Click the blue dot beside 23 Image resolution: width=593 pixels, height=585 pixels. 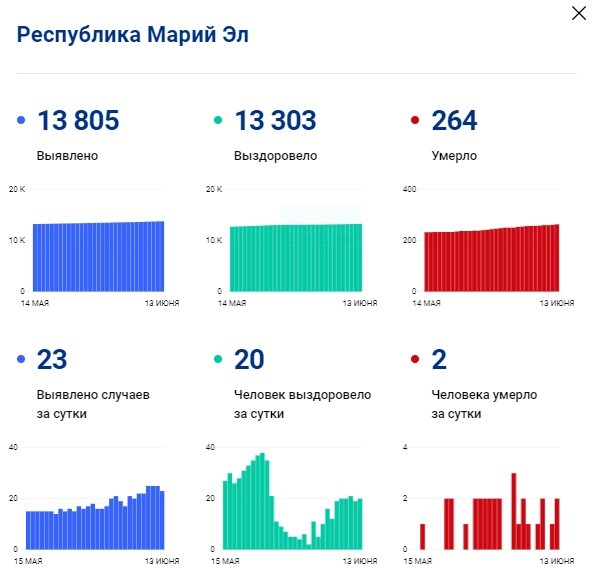[21, 359]
